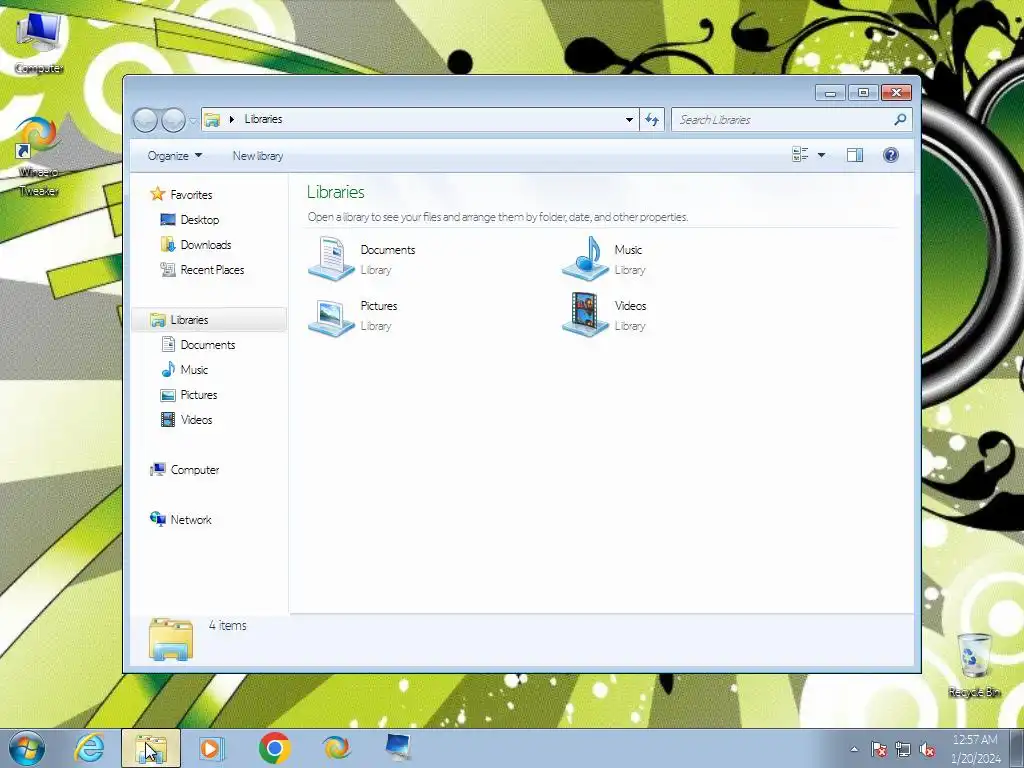This screenshot has width=1024, height=768.
Task: Open Explorer help with question mark icon
Action: click(891, 155)
